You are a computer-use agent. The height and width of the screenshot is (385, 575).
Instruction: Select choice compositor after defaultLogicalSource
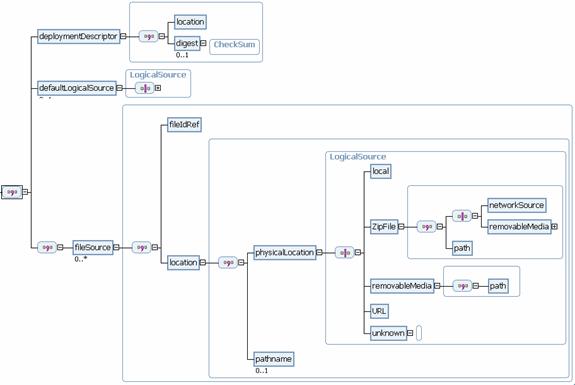tap(145, 88)
